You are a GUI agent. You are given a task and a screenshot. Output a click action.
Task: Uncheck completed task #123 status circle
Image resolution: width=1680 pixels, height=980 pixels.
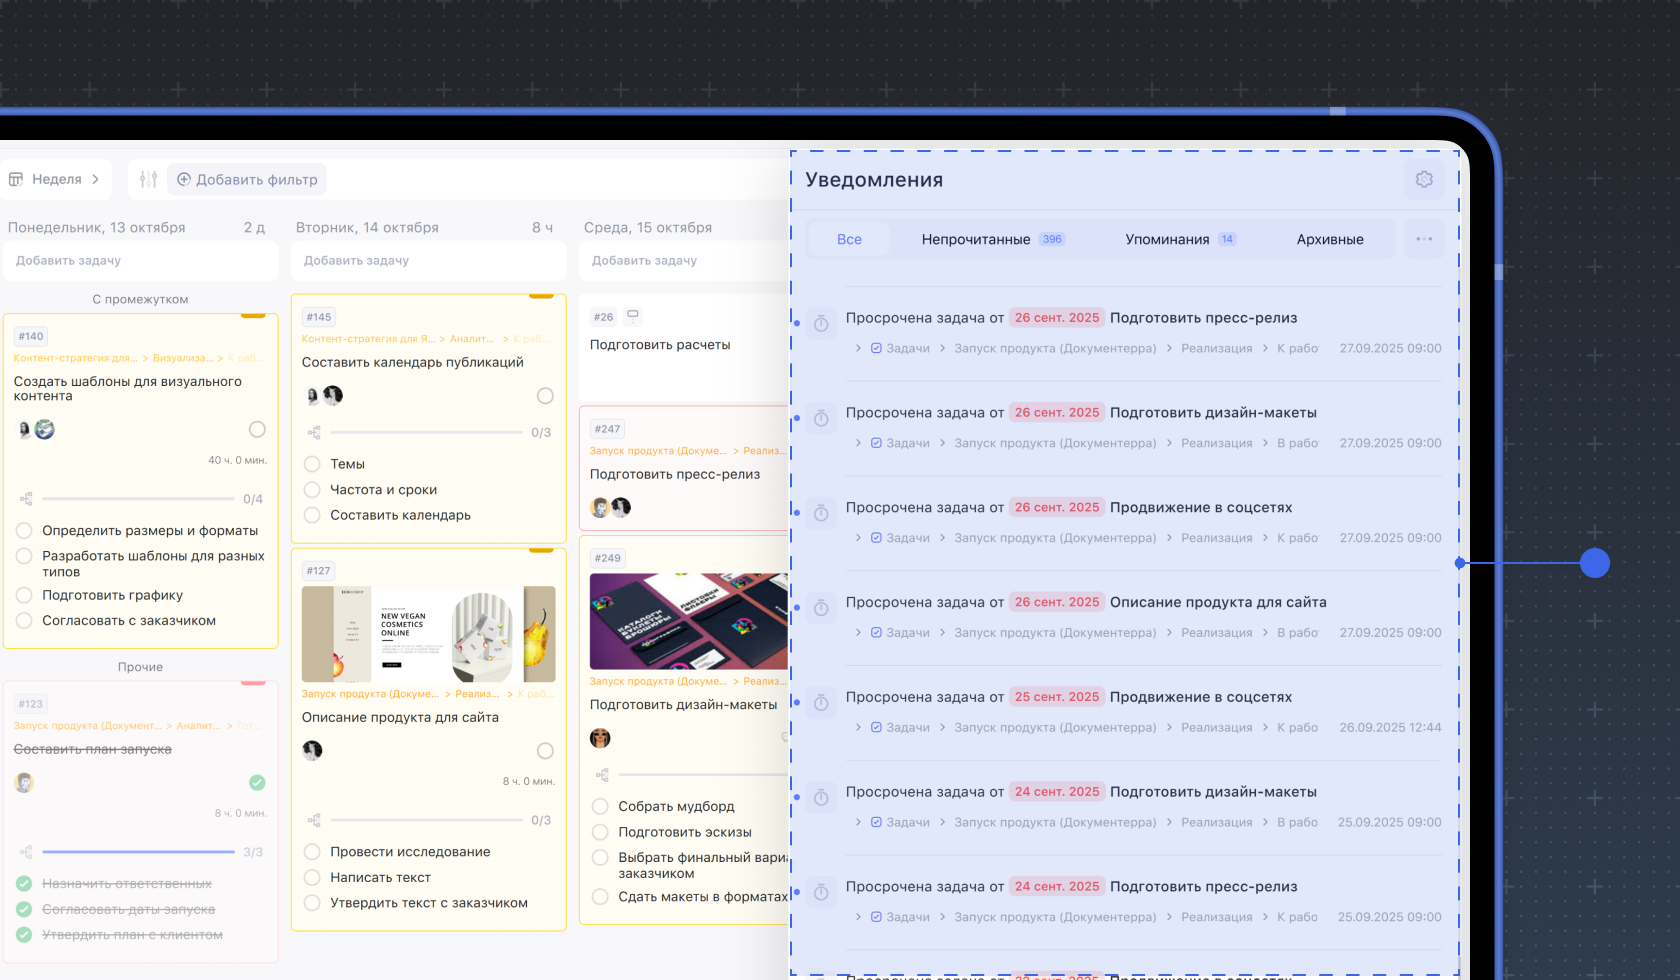click(257, 782)
